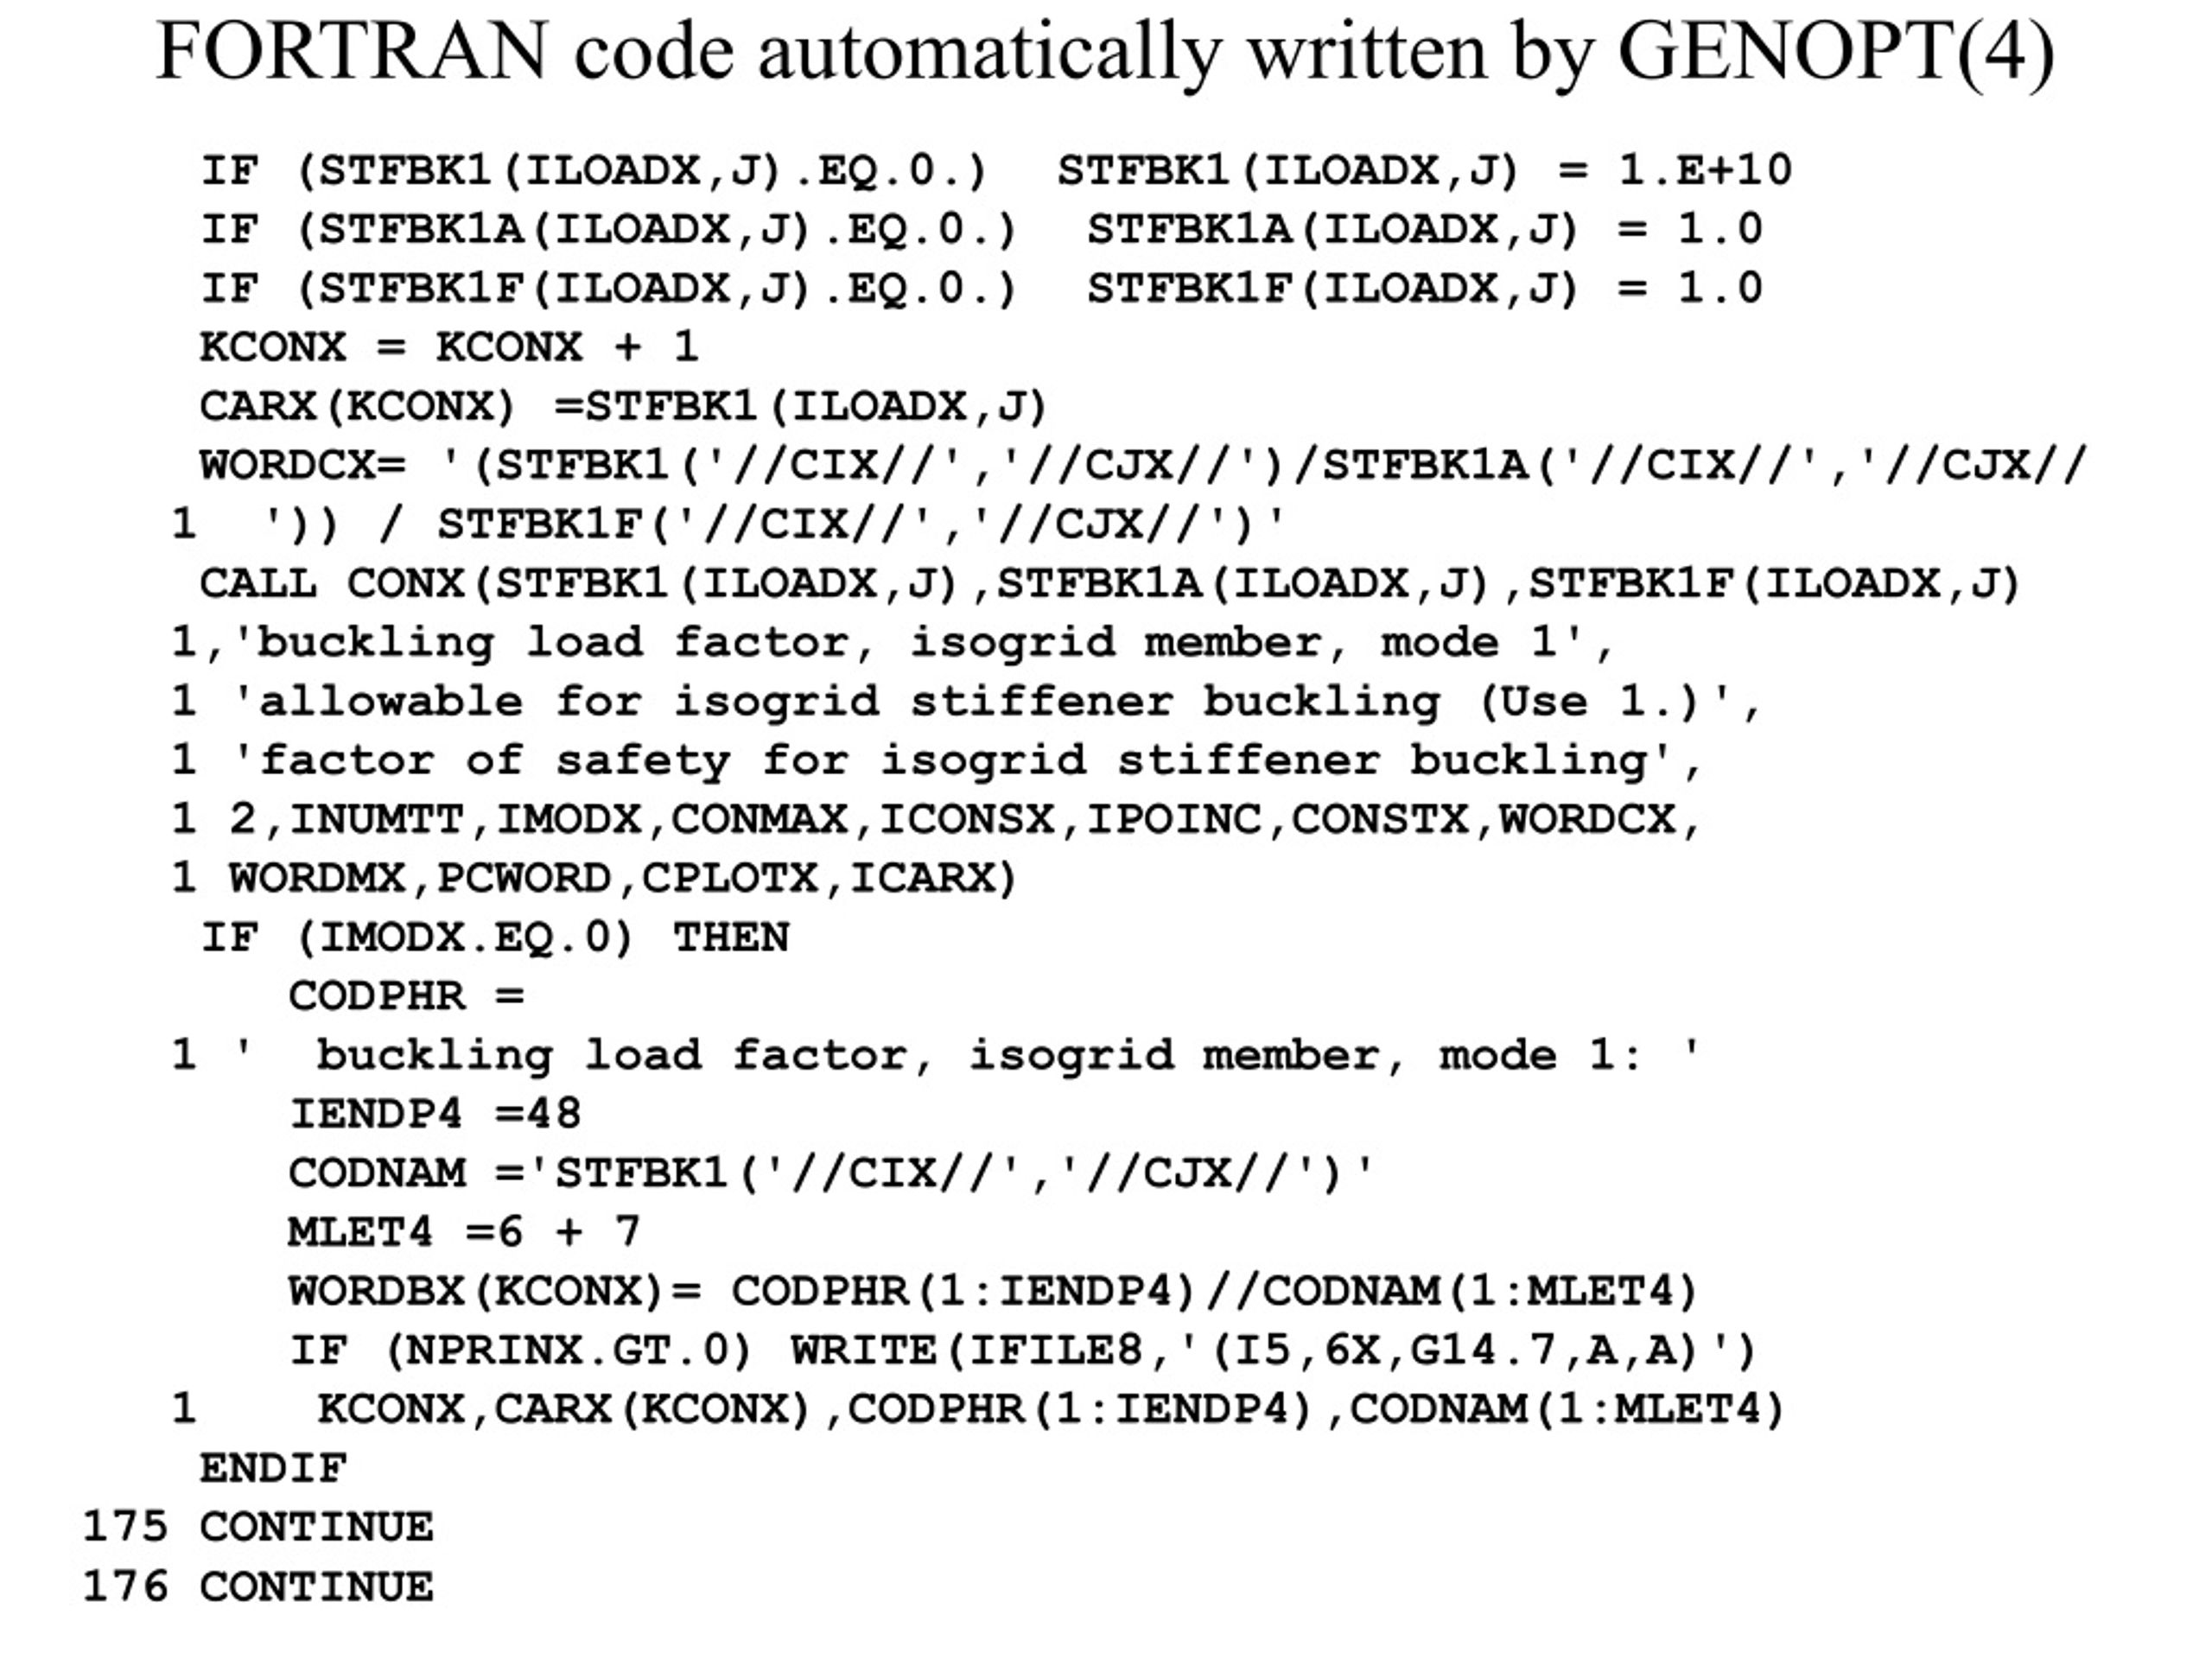Click the line starting 'WORDCX='

click(1144, 465)
